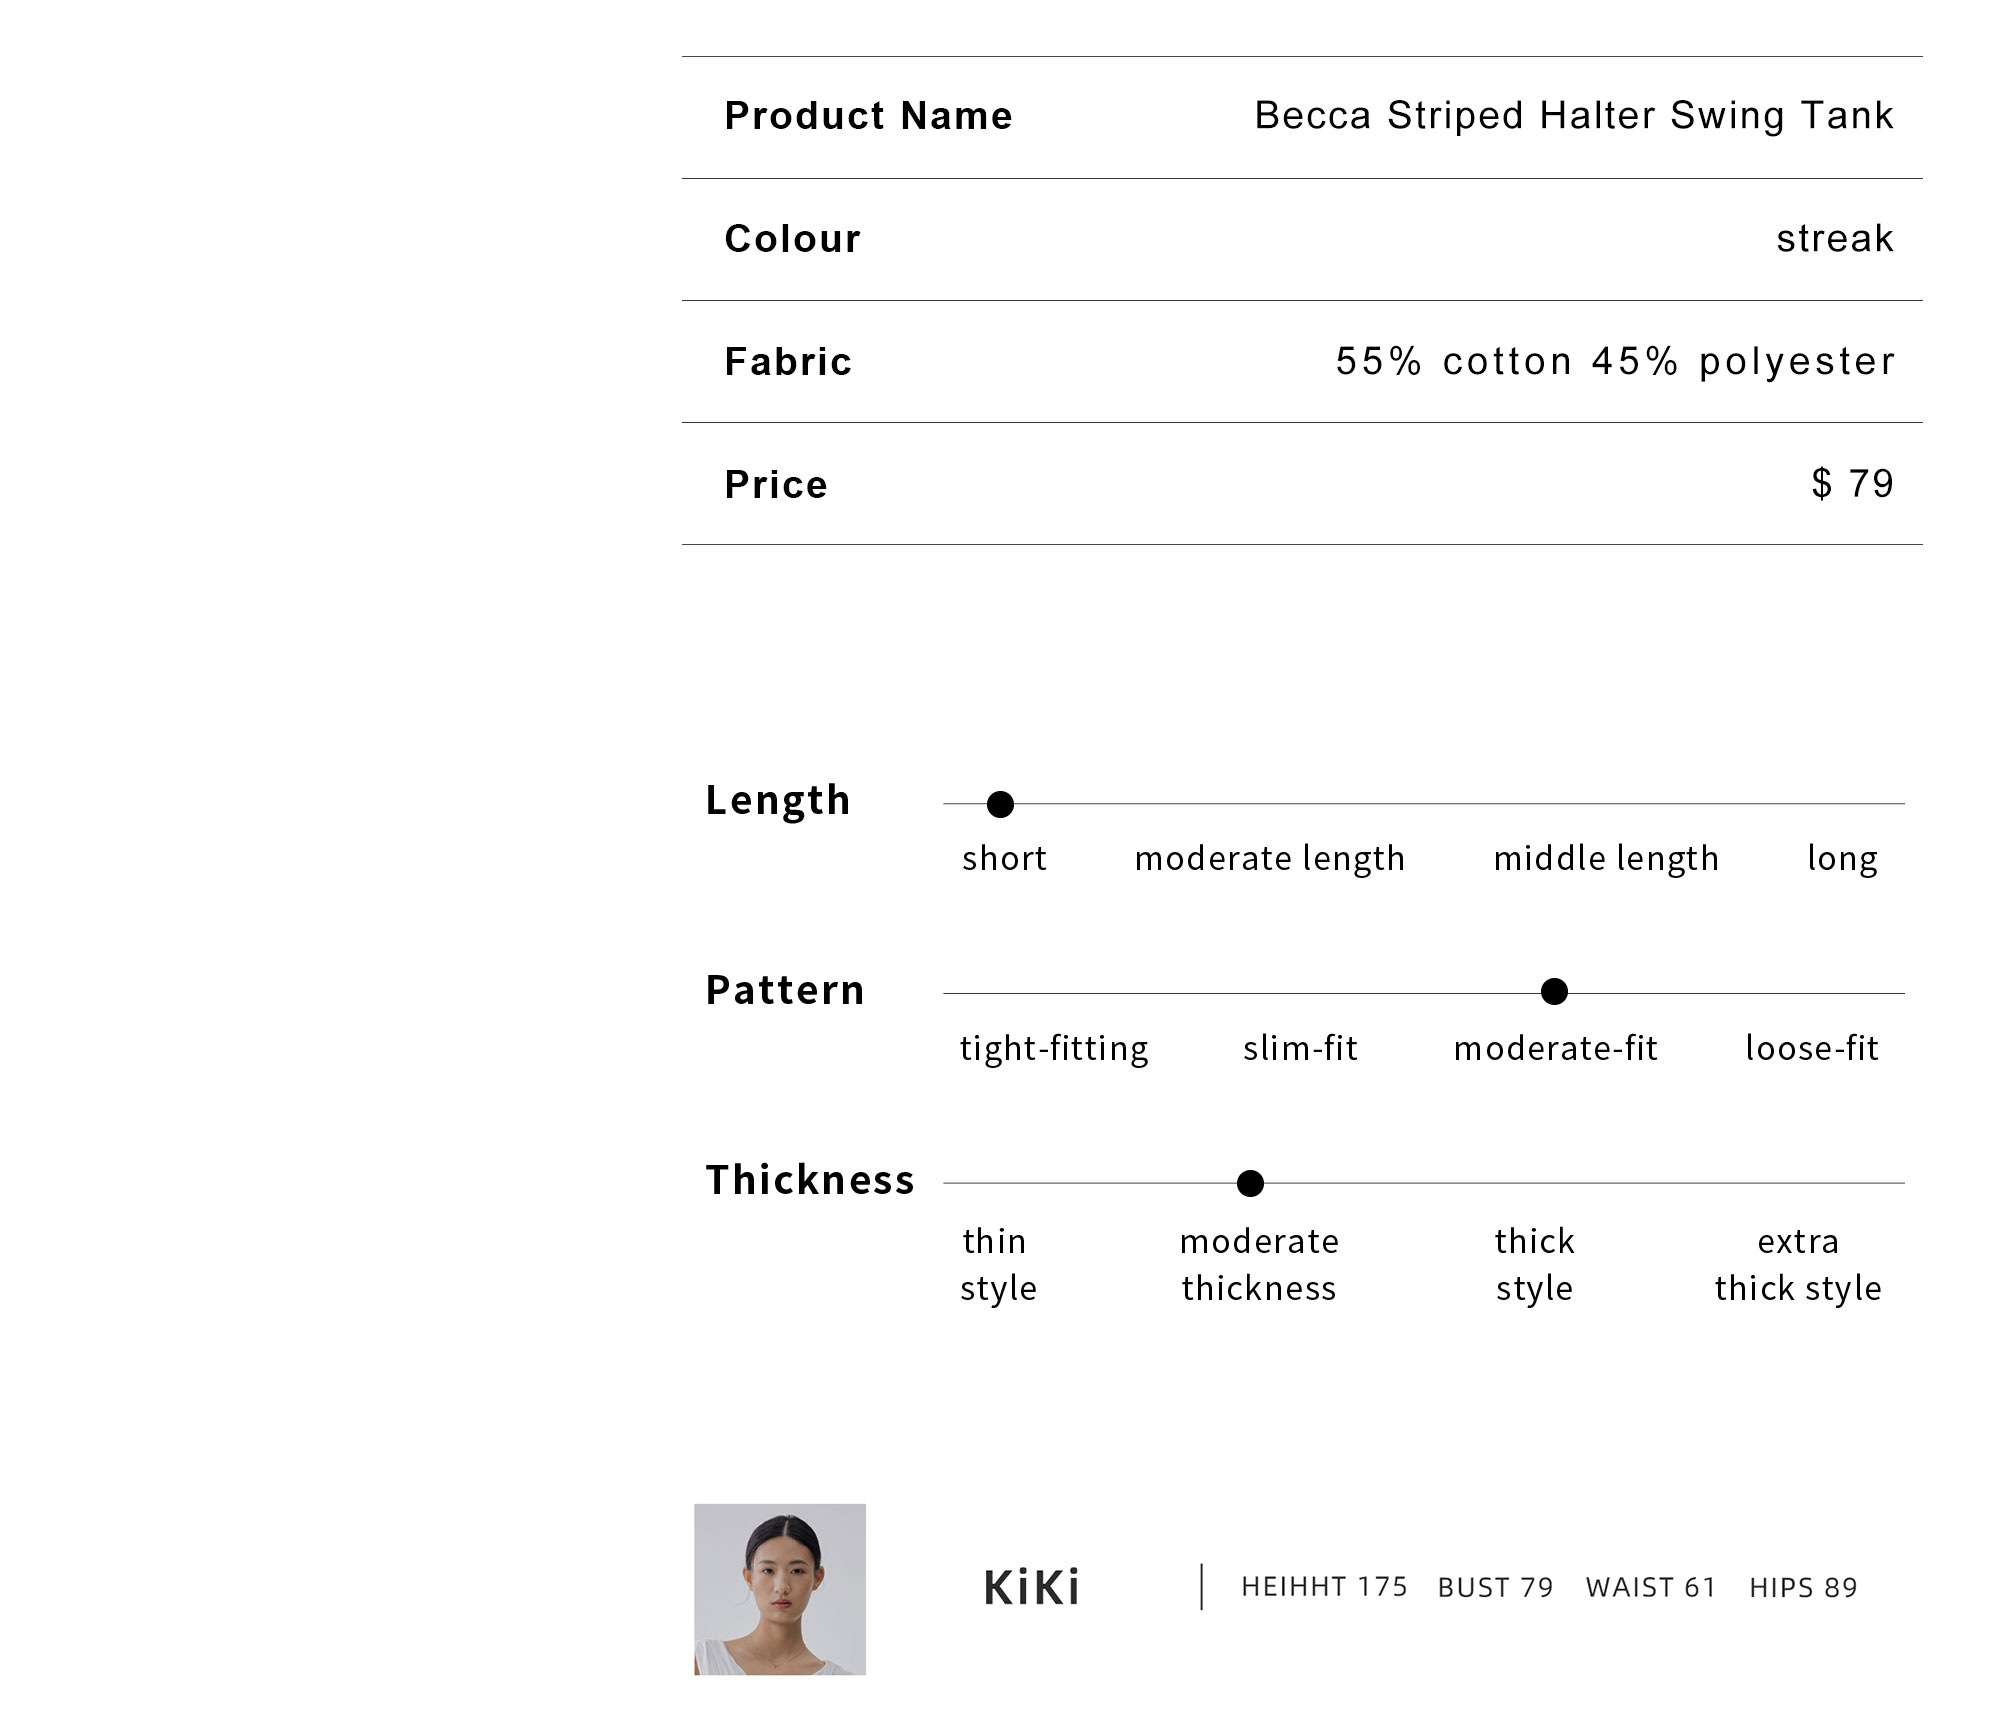
Task: Click the '55% cotton 45% polyester' fabric text
Action: tap(1615, 361)
